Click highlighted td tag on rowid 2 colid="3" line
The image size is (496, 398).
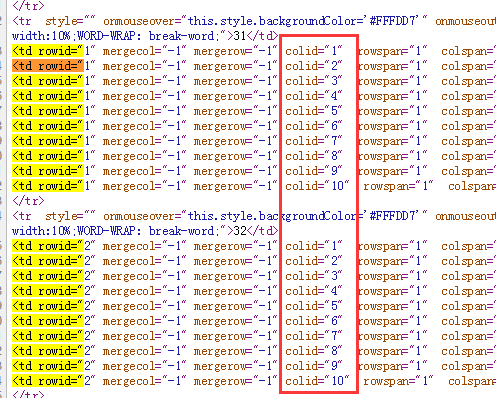pos(48,276)
